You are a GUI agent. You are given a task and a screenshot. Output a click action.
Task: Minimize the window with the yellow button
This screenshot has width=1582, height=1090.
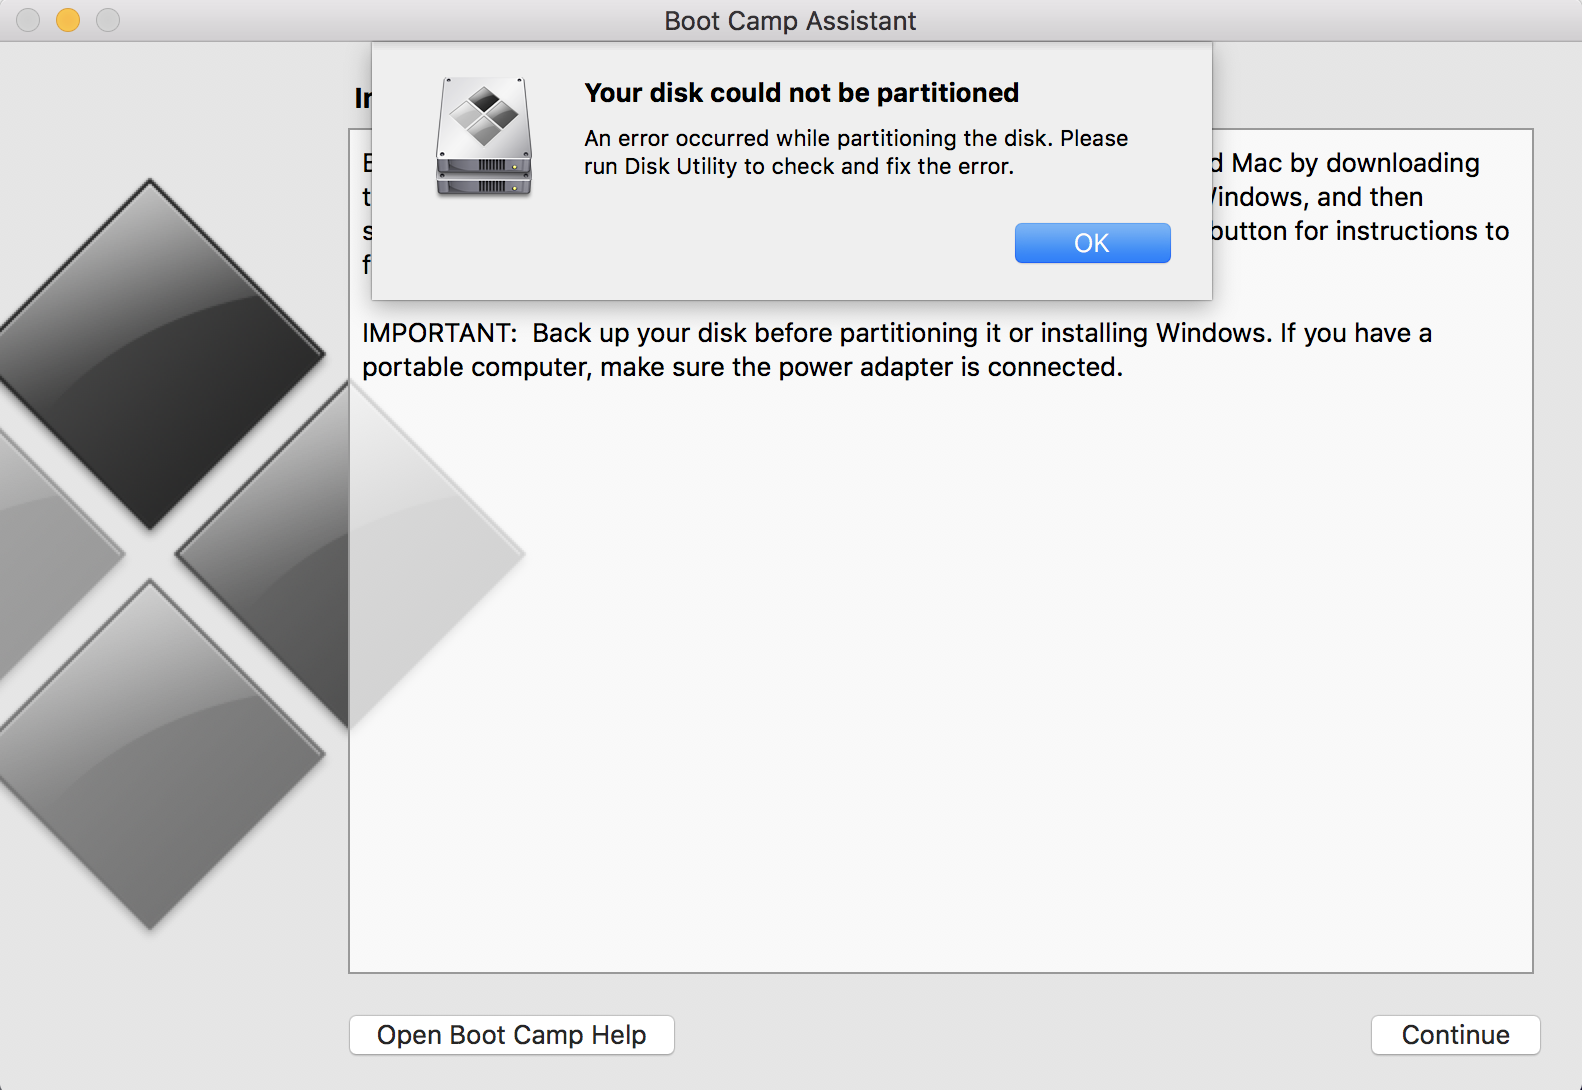[x=68, y=20]
